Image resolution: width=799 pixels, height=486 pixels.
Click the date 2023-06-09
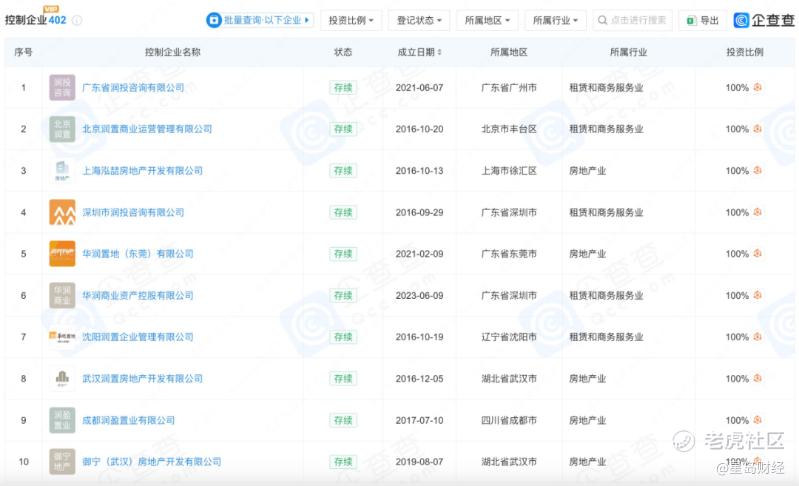[419, 295]
